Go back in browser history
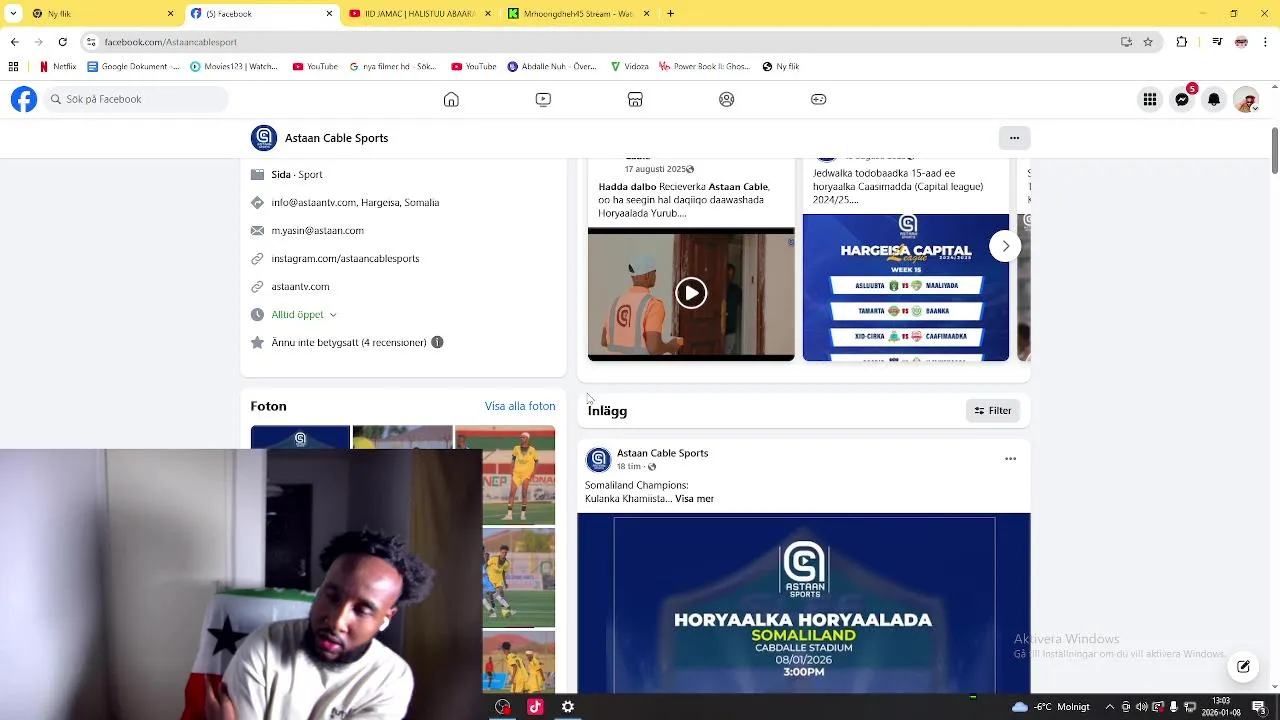Screen dimensions: 1280x720 click(14, 42)
